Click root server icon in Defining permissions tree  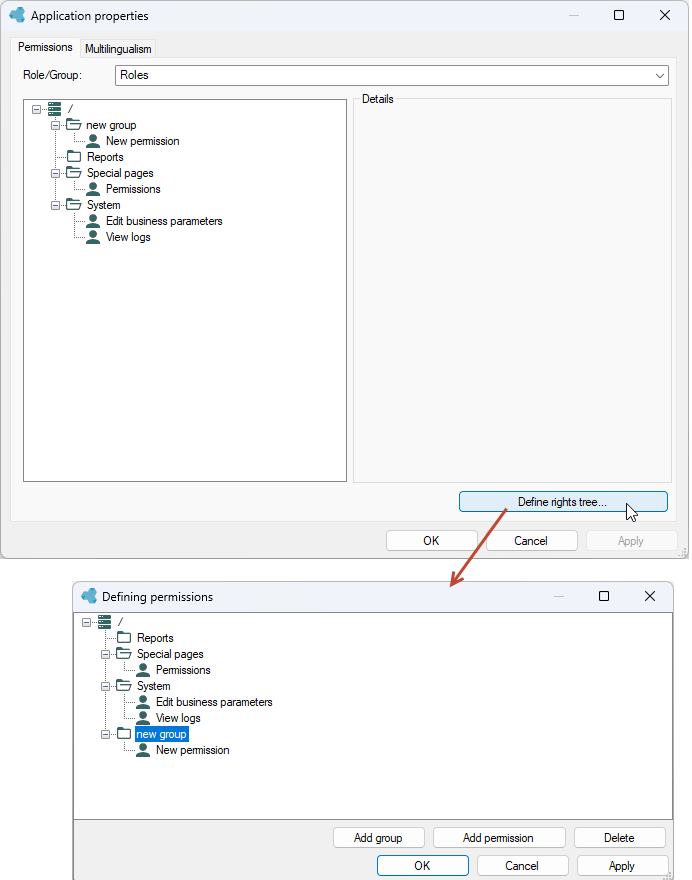point(104,622)
